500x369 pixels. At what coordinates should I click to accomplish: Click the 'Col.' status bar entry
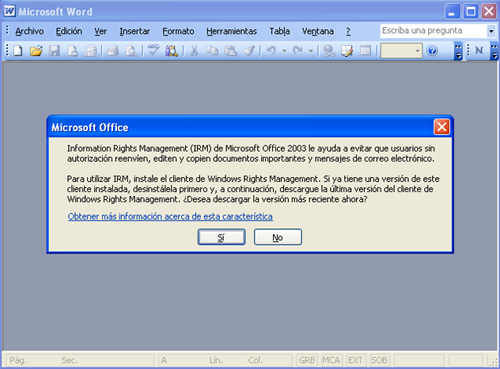tap(255, 360)
